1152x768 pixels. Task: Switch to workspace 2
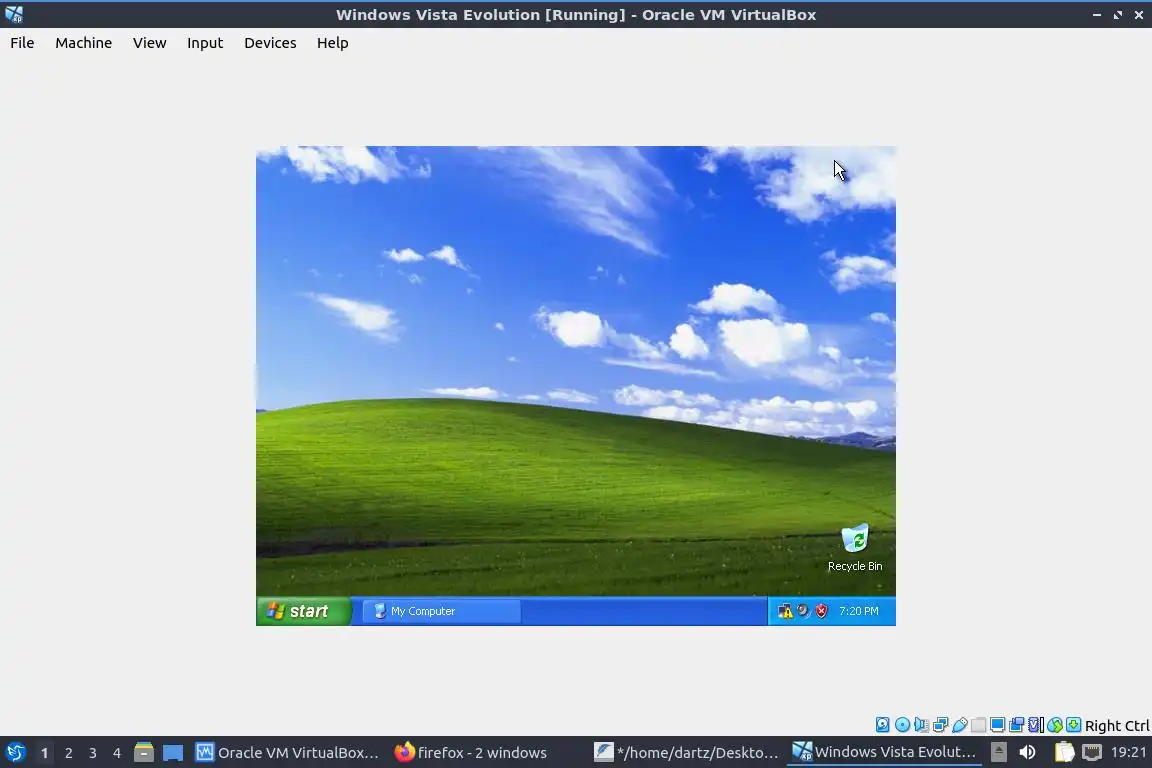click(x=68, y=753)
